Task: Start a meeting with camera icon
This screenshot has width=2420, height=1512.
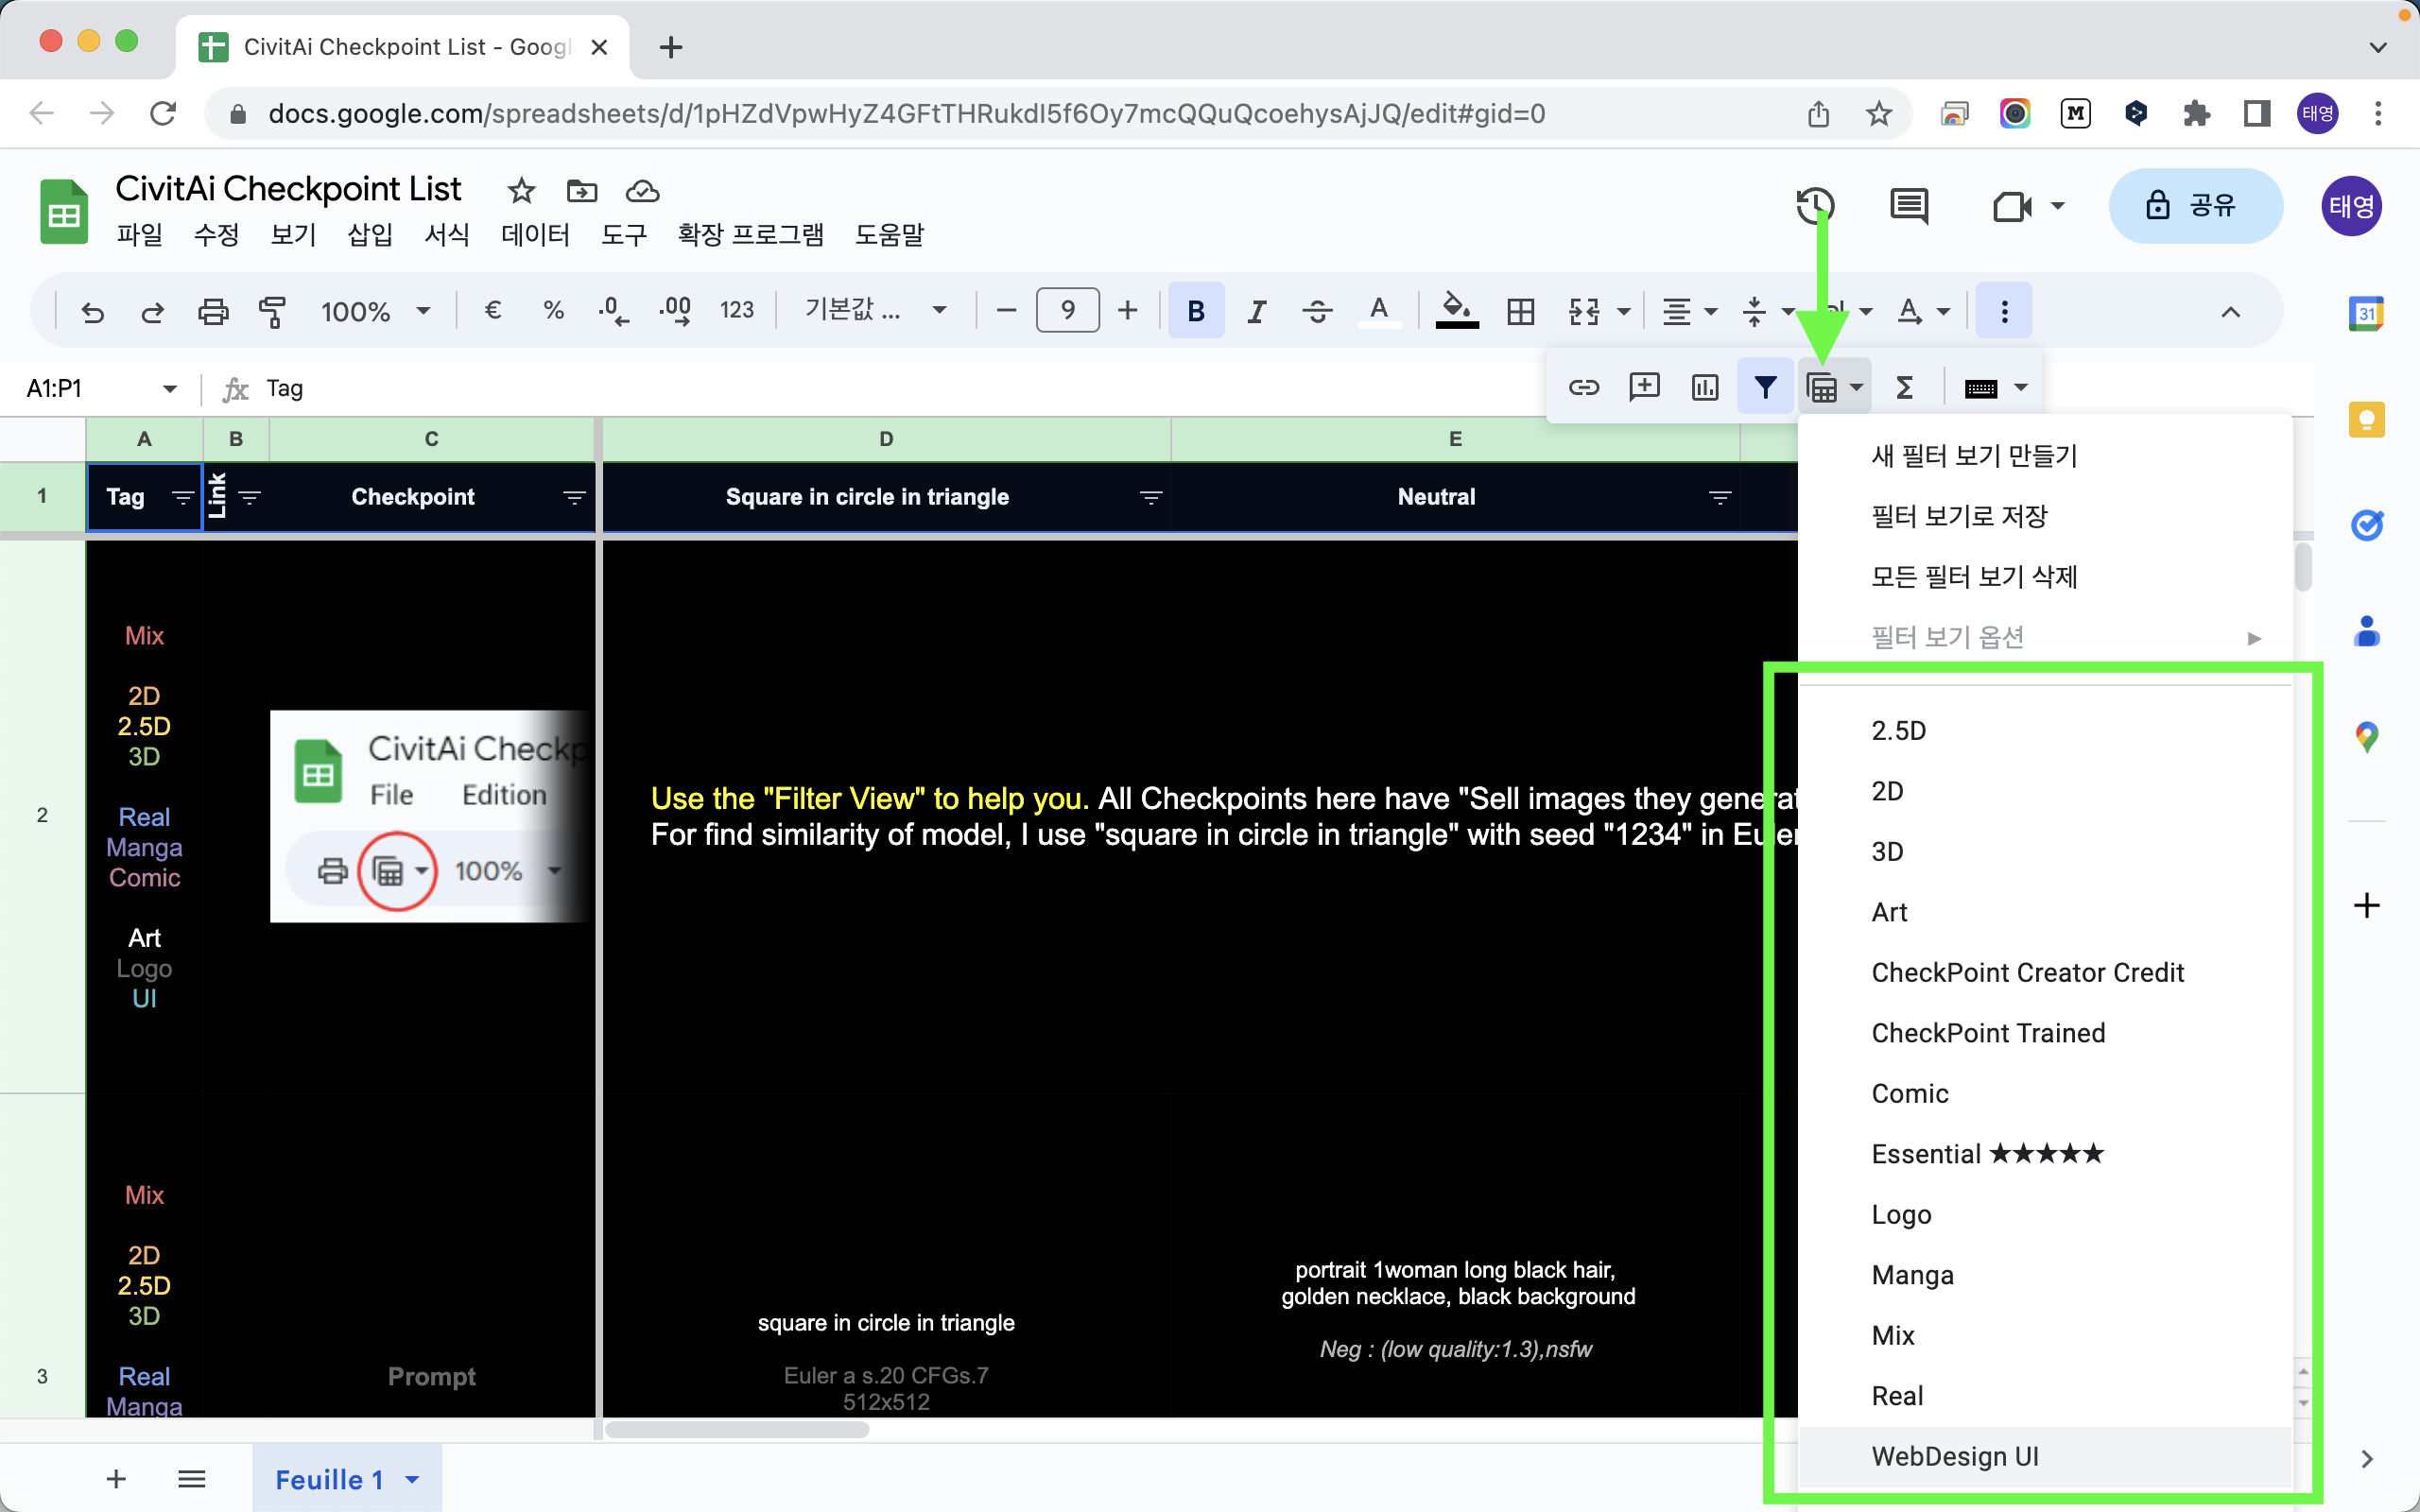Action: point(2012,207)
